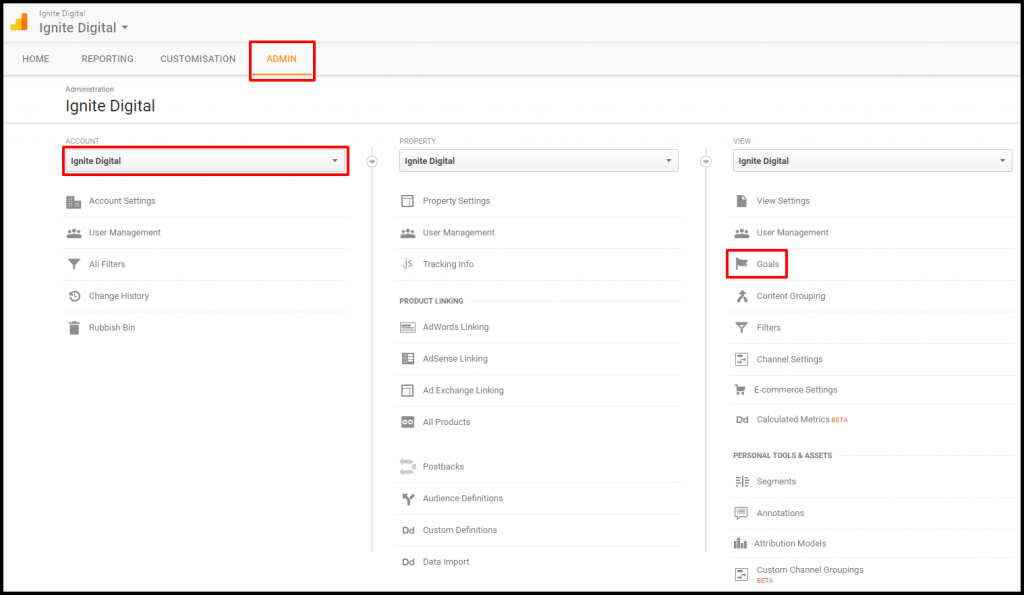Image resolution: width=1024 pixels, height=595 pixels.
Task: Open AdWords Linking settings
Action: tap(455, 327)
